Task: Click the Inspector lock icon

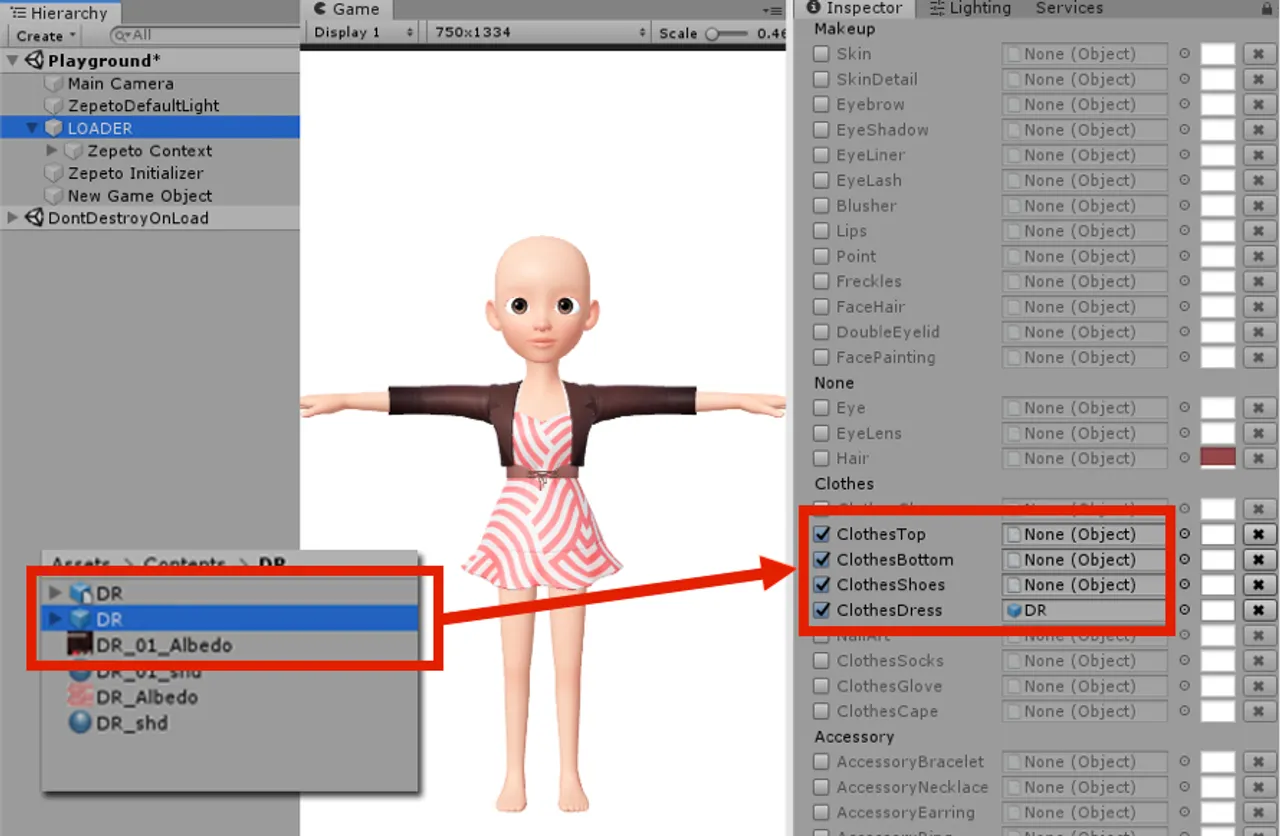Action: tap(1268, 8)
